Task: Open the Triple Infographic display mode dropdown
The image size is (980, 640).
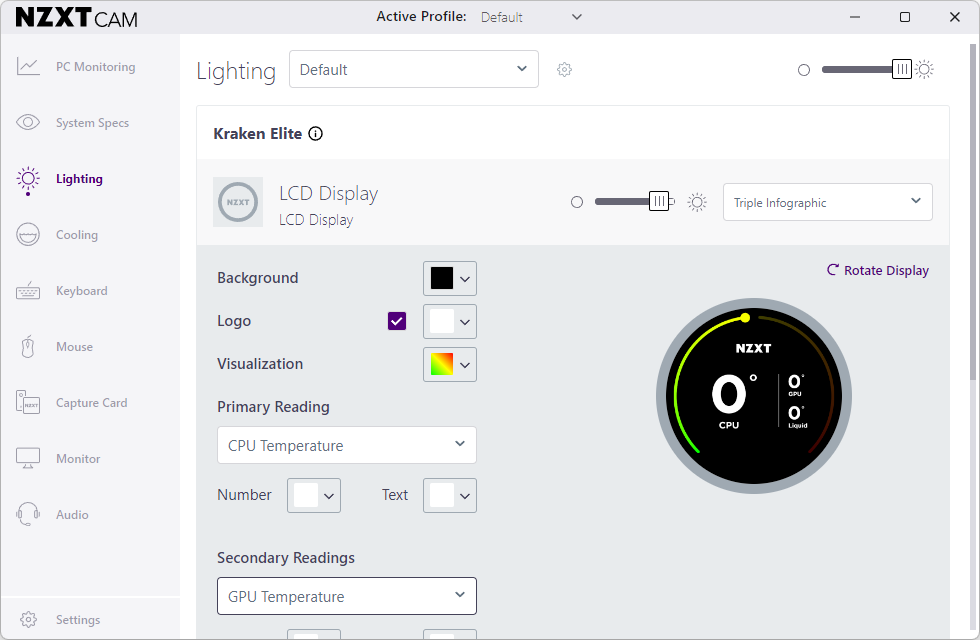Action: coord(827,202)
